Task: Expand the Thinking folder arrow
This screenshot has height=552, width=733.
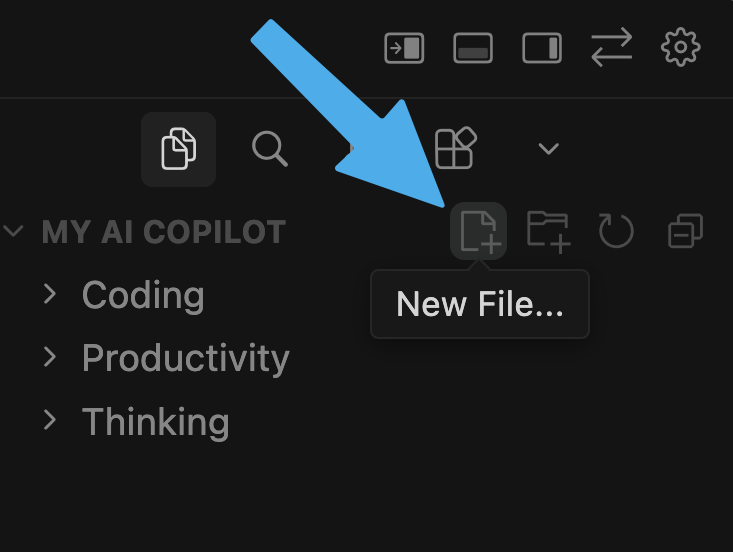Action: [x=50, y=421]
